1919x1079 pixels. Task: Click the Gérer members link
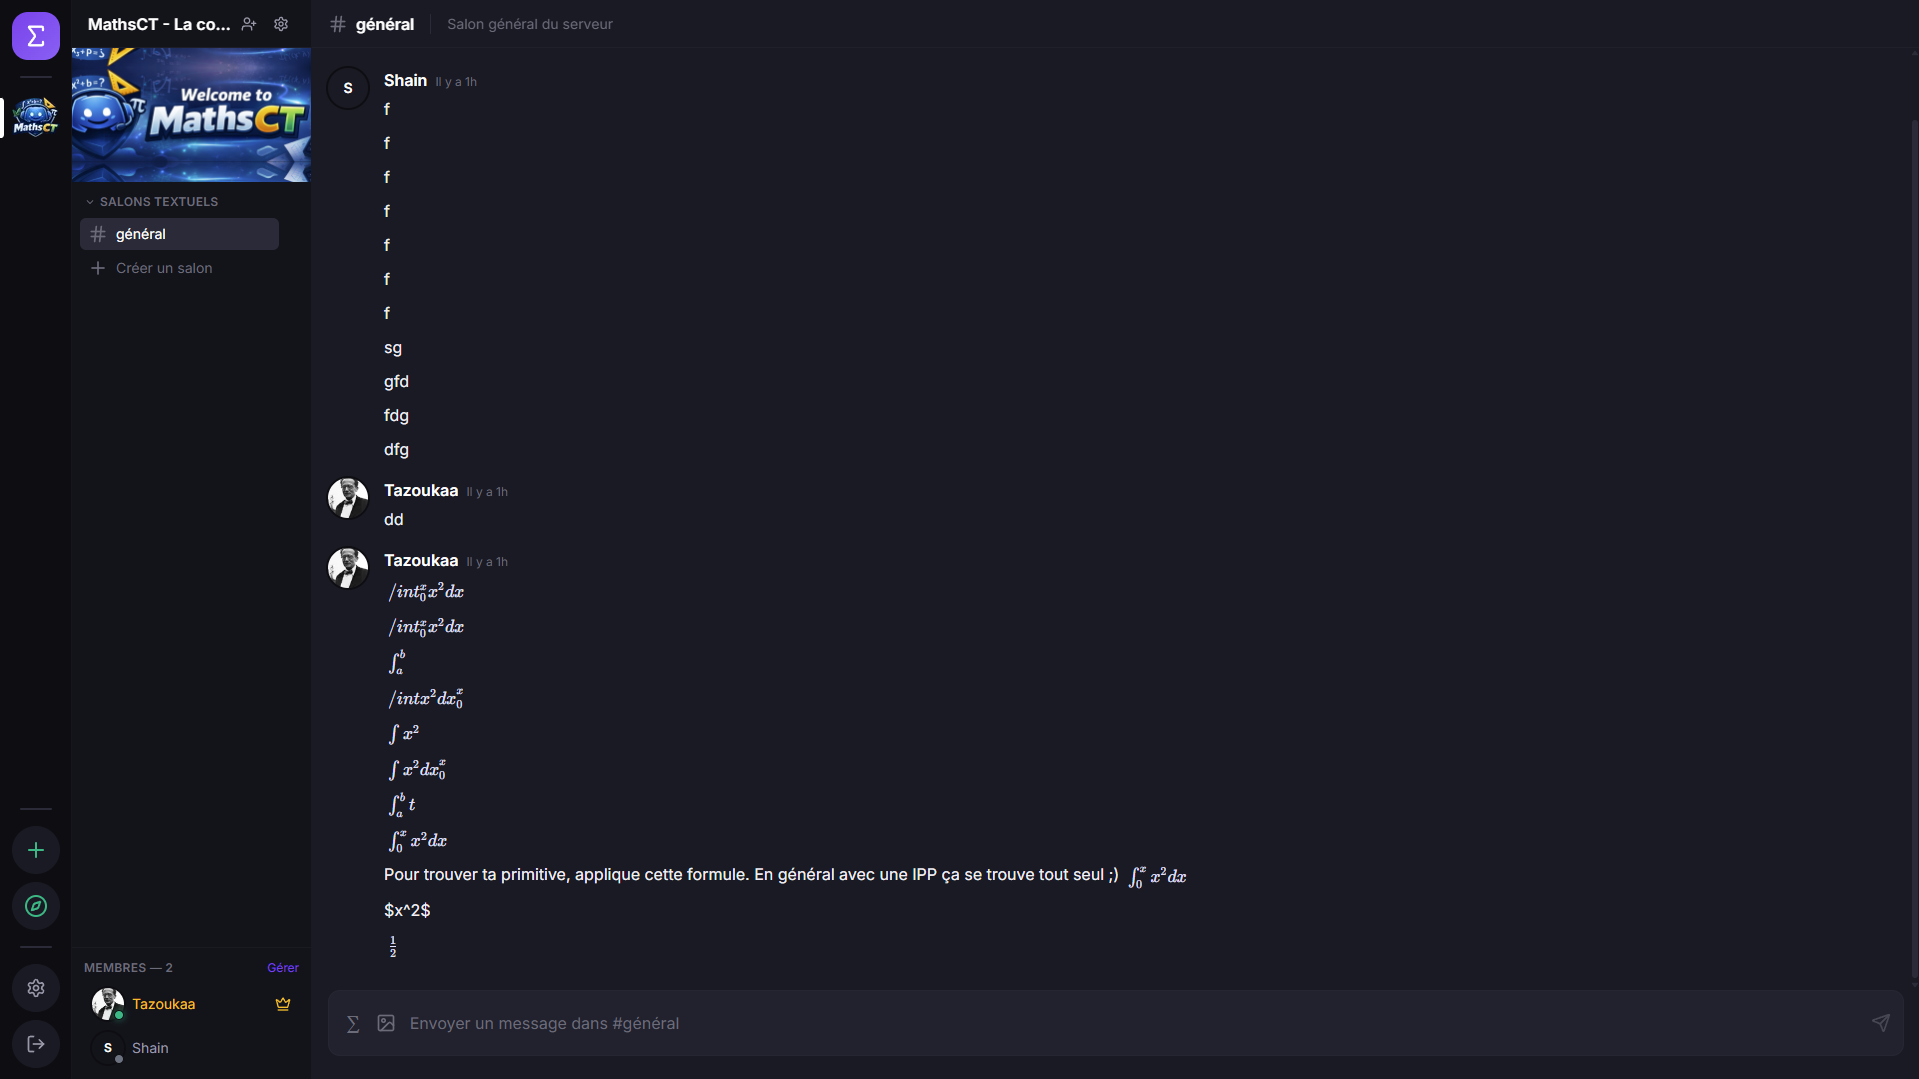click(x=282, y=968)
